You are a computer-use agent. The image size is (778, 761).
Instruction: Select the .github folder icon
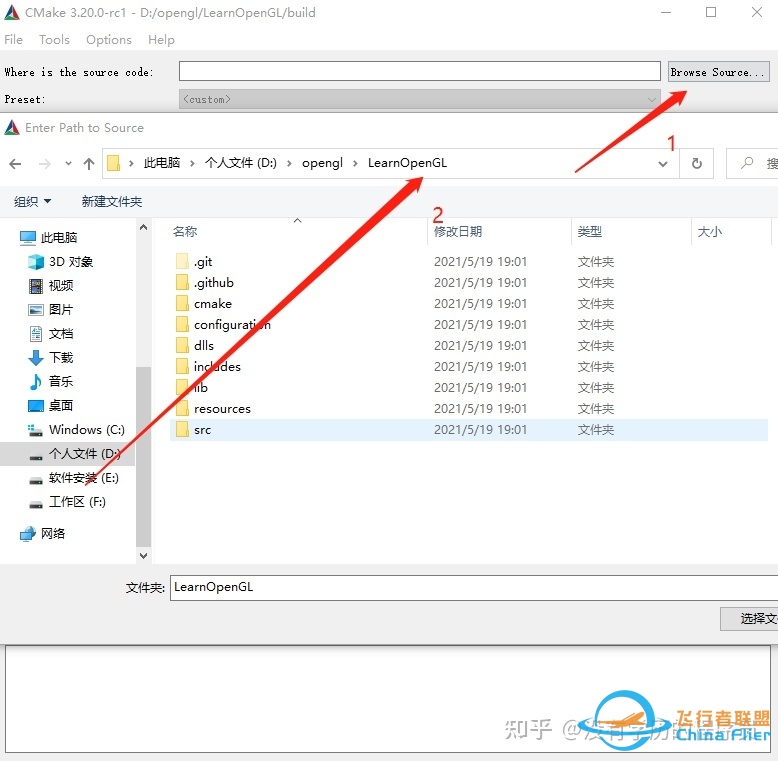point(182,282)
